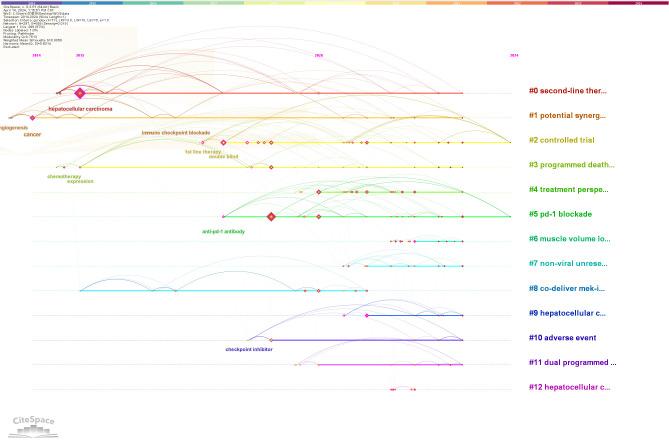Select cluster label #7 non-viral unrese...
This screenshot has height=442, width=669.
pos(568,264)
